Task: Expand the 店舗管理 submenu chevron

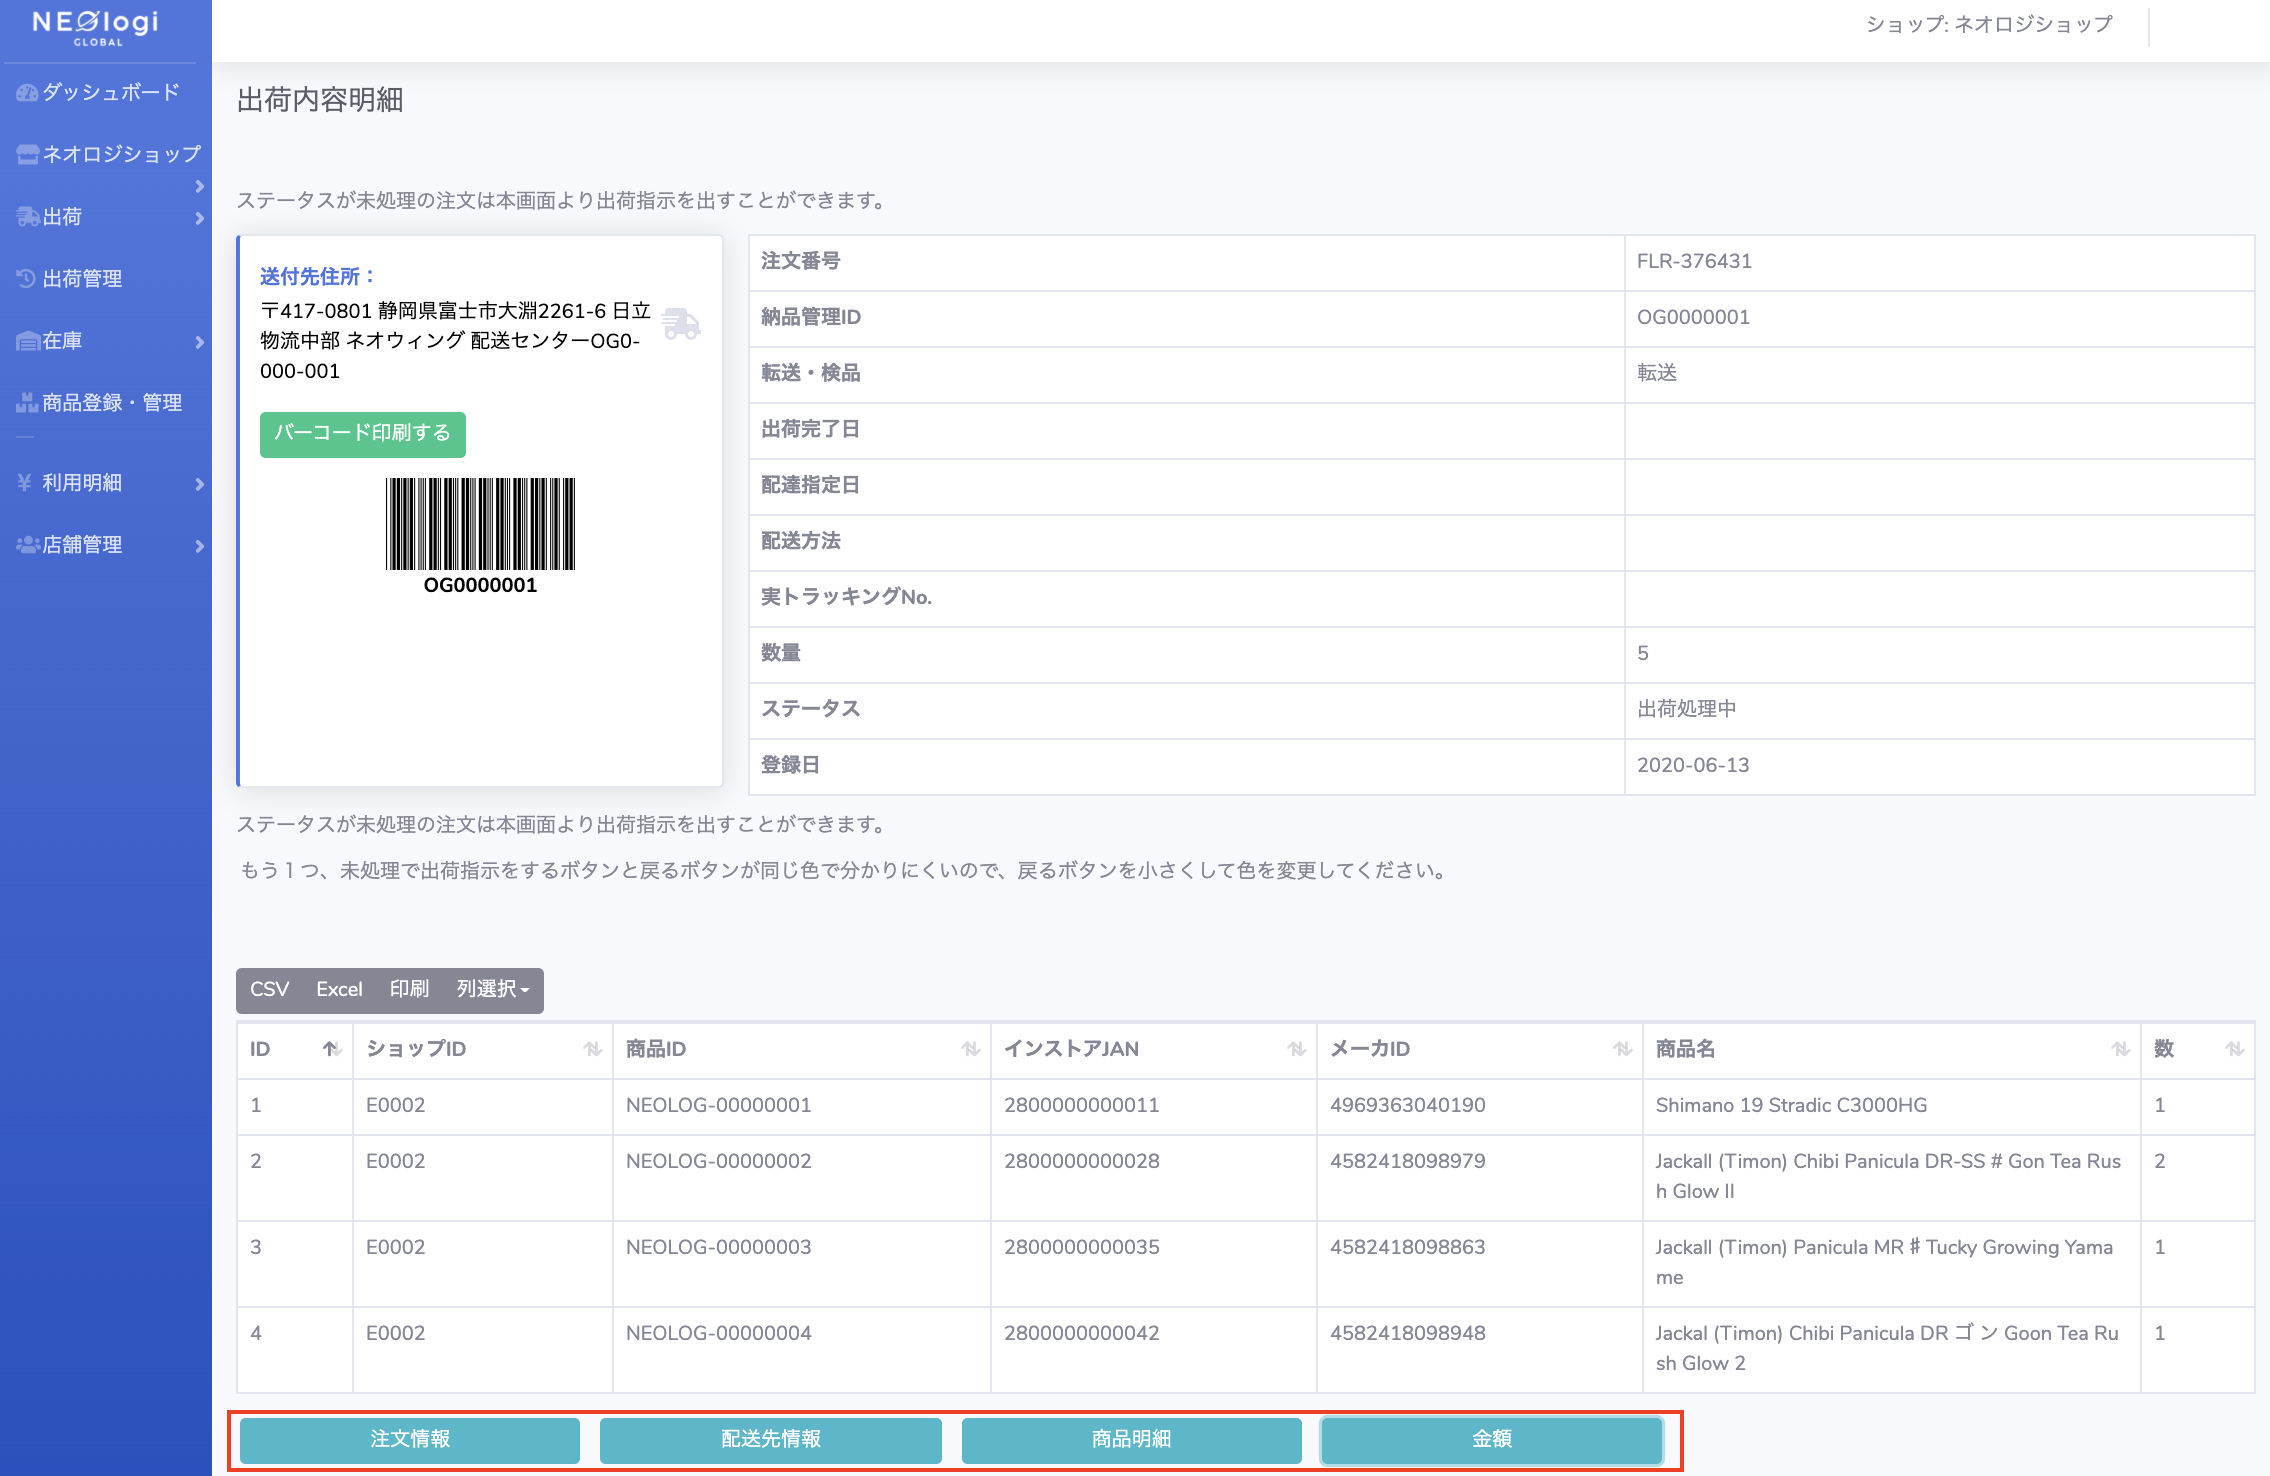Action: point(199,546)
